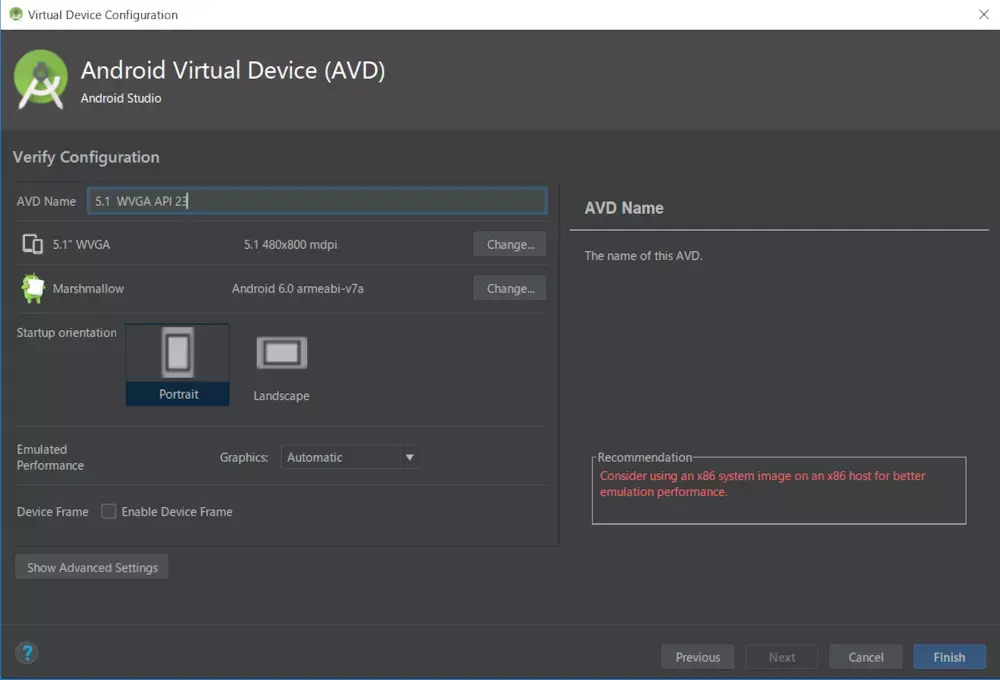
Task: Click the AVD Name help panel heading
Action: tap(624, 208)
